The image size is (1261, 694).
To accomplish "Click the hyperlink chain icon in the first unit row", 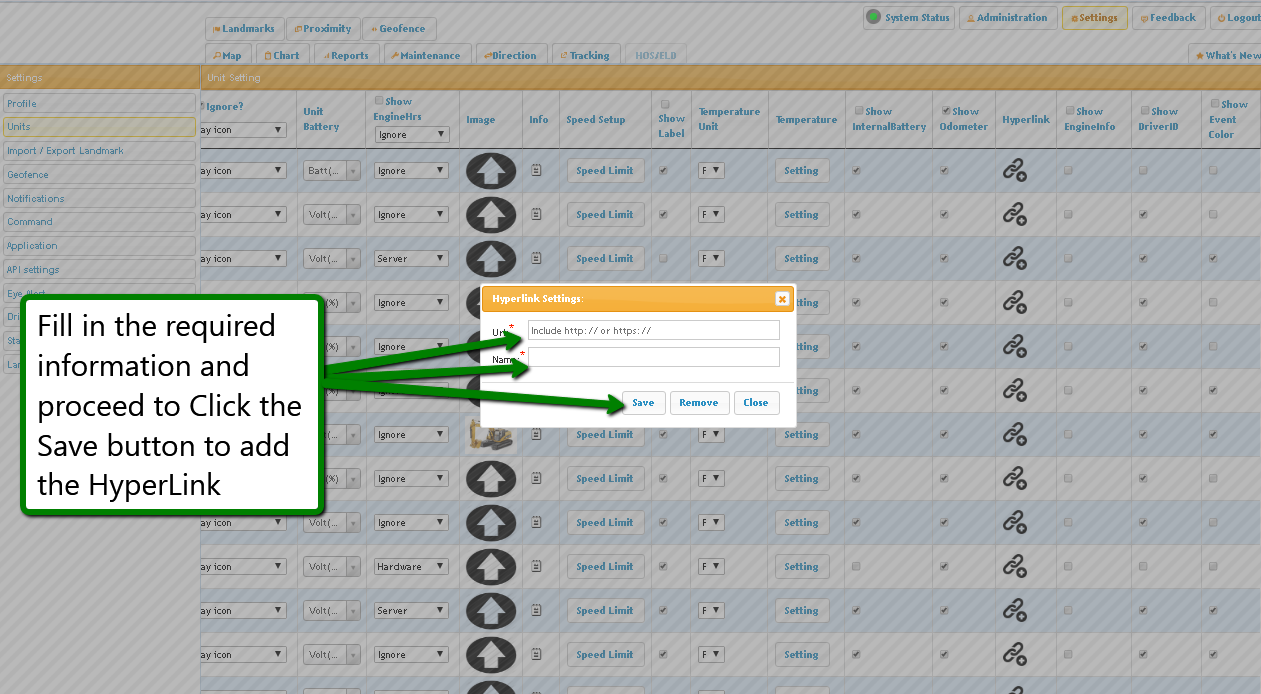I will point(1014,171).
